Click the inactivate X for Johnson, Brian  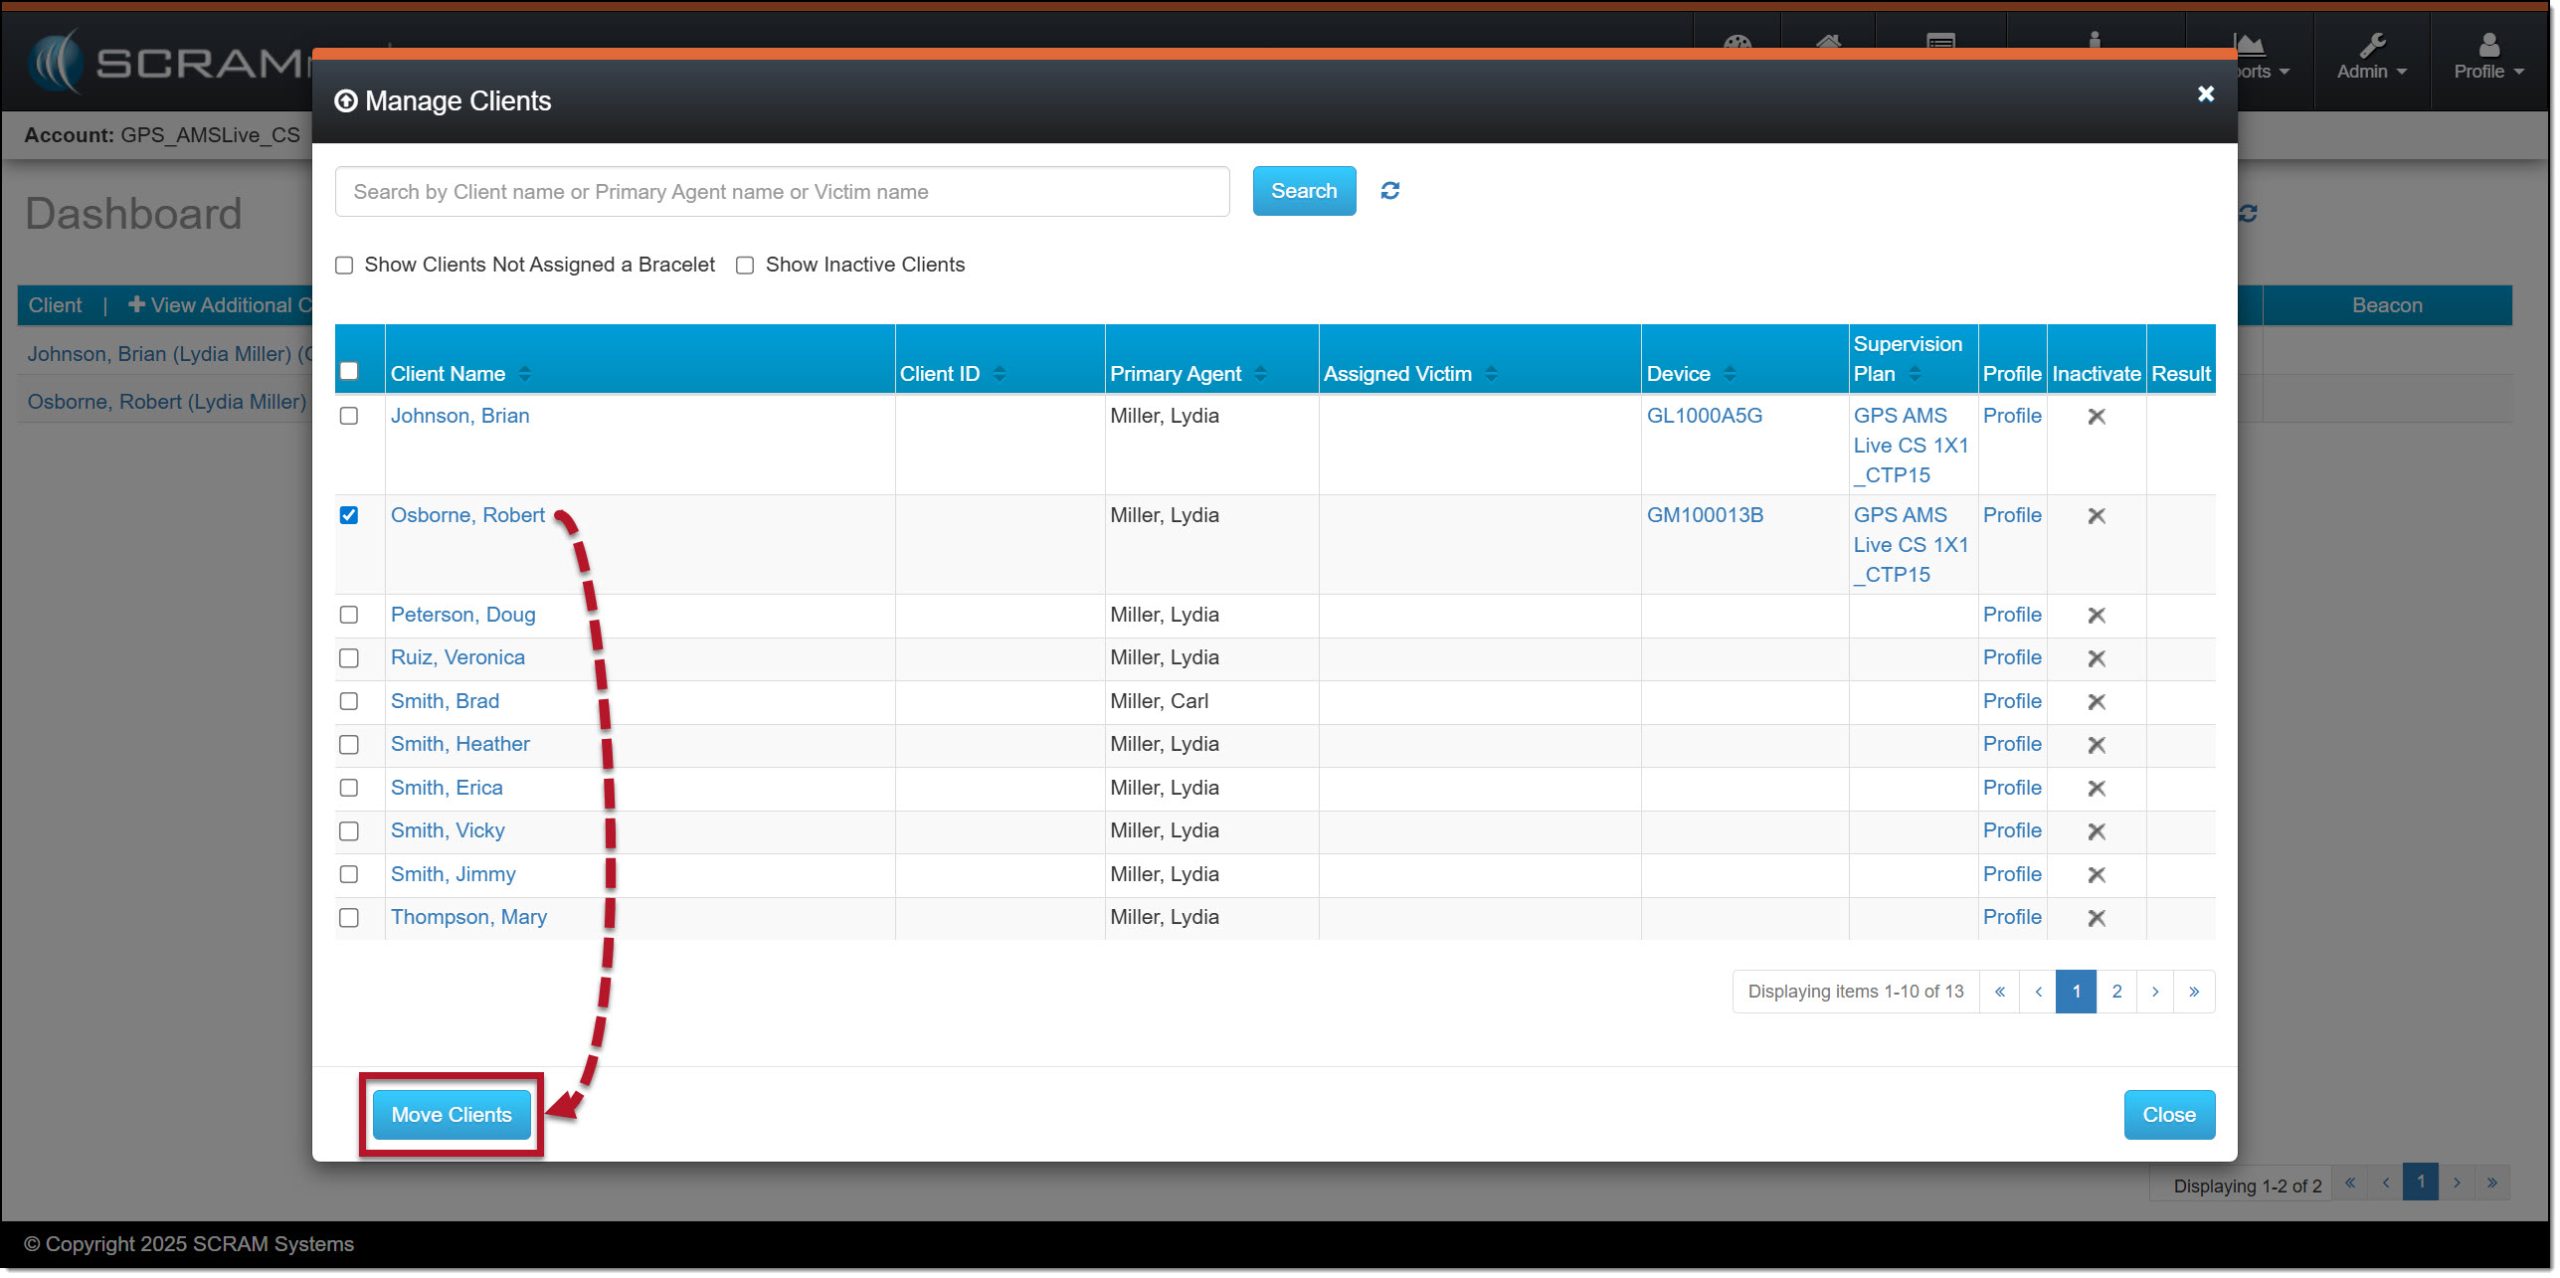(x=2095, y=416)
